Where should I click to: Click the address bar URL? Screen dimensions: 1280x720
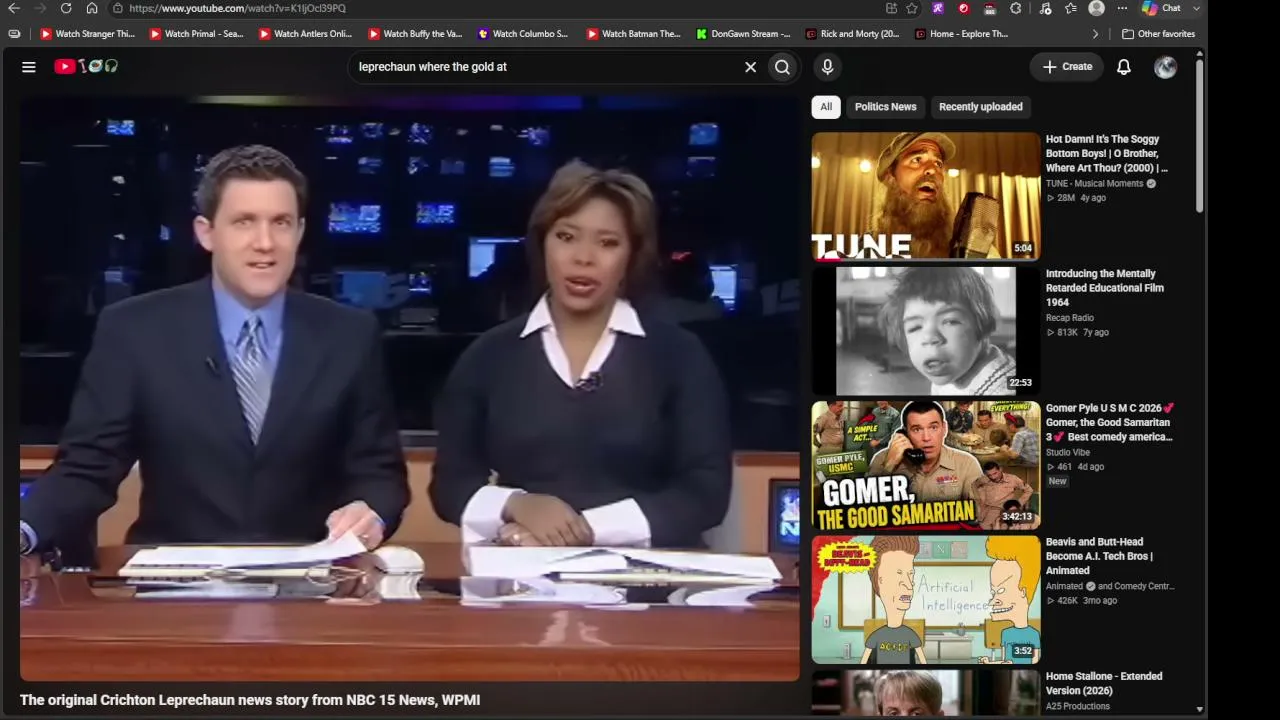(238, 8)
